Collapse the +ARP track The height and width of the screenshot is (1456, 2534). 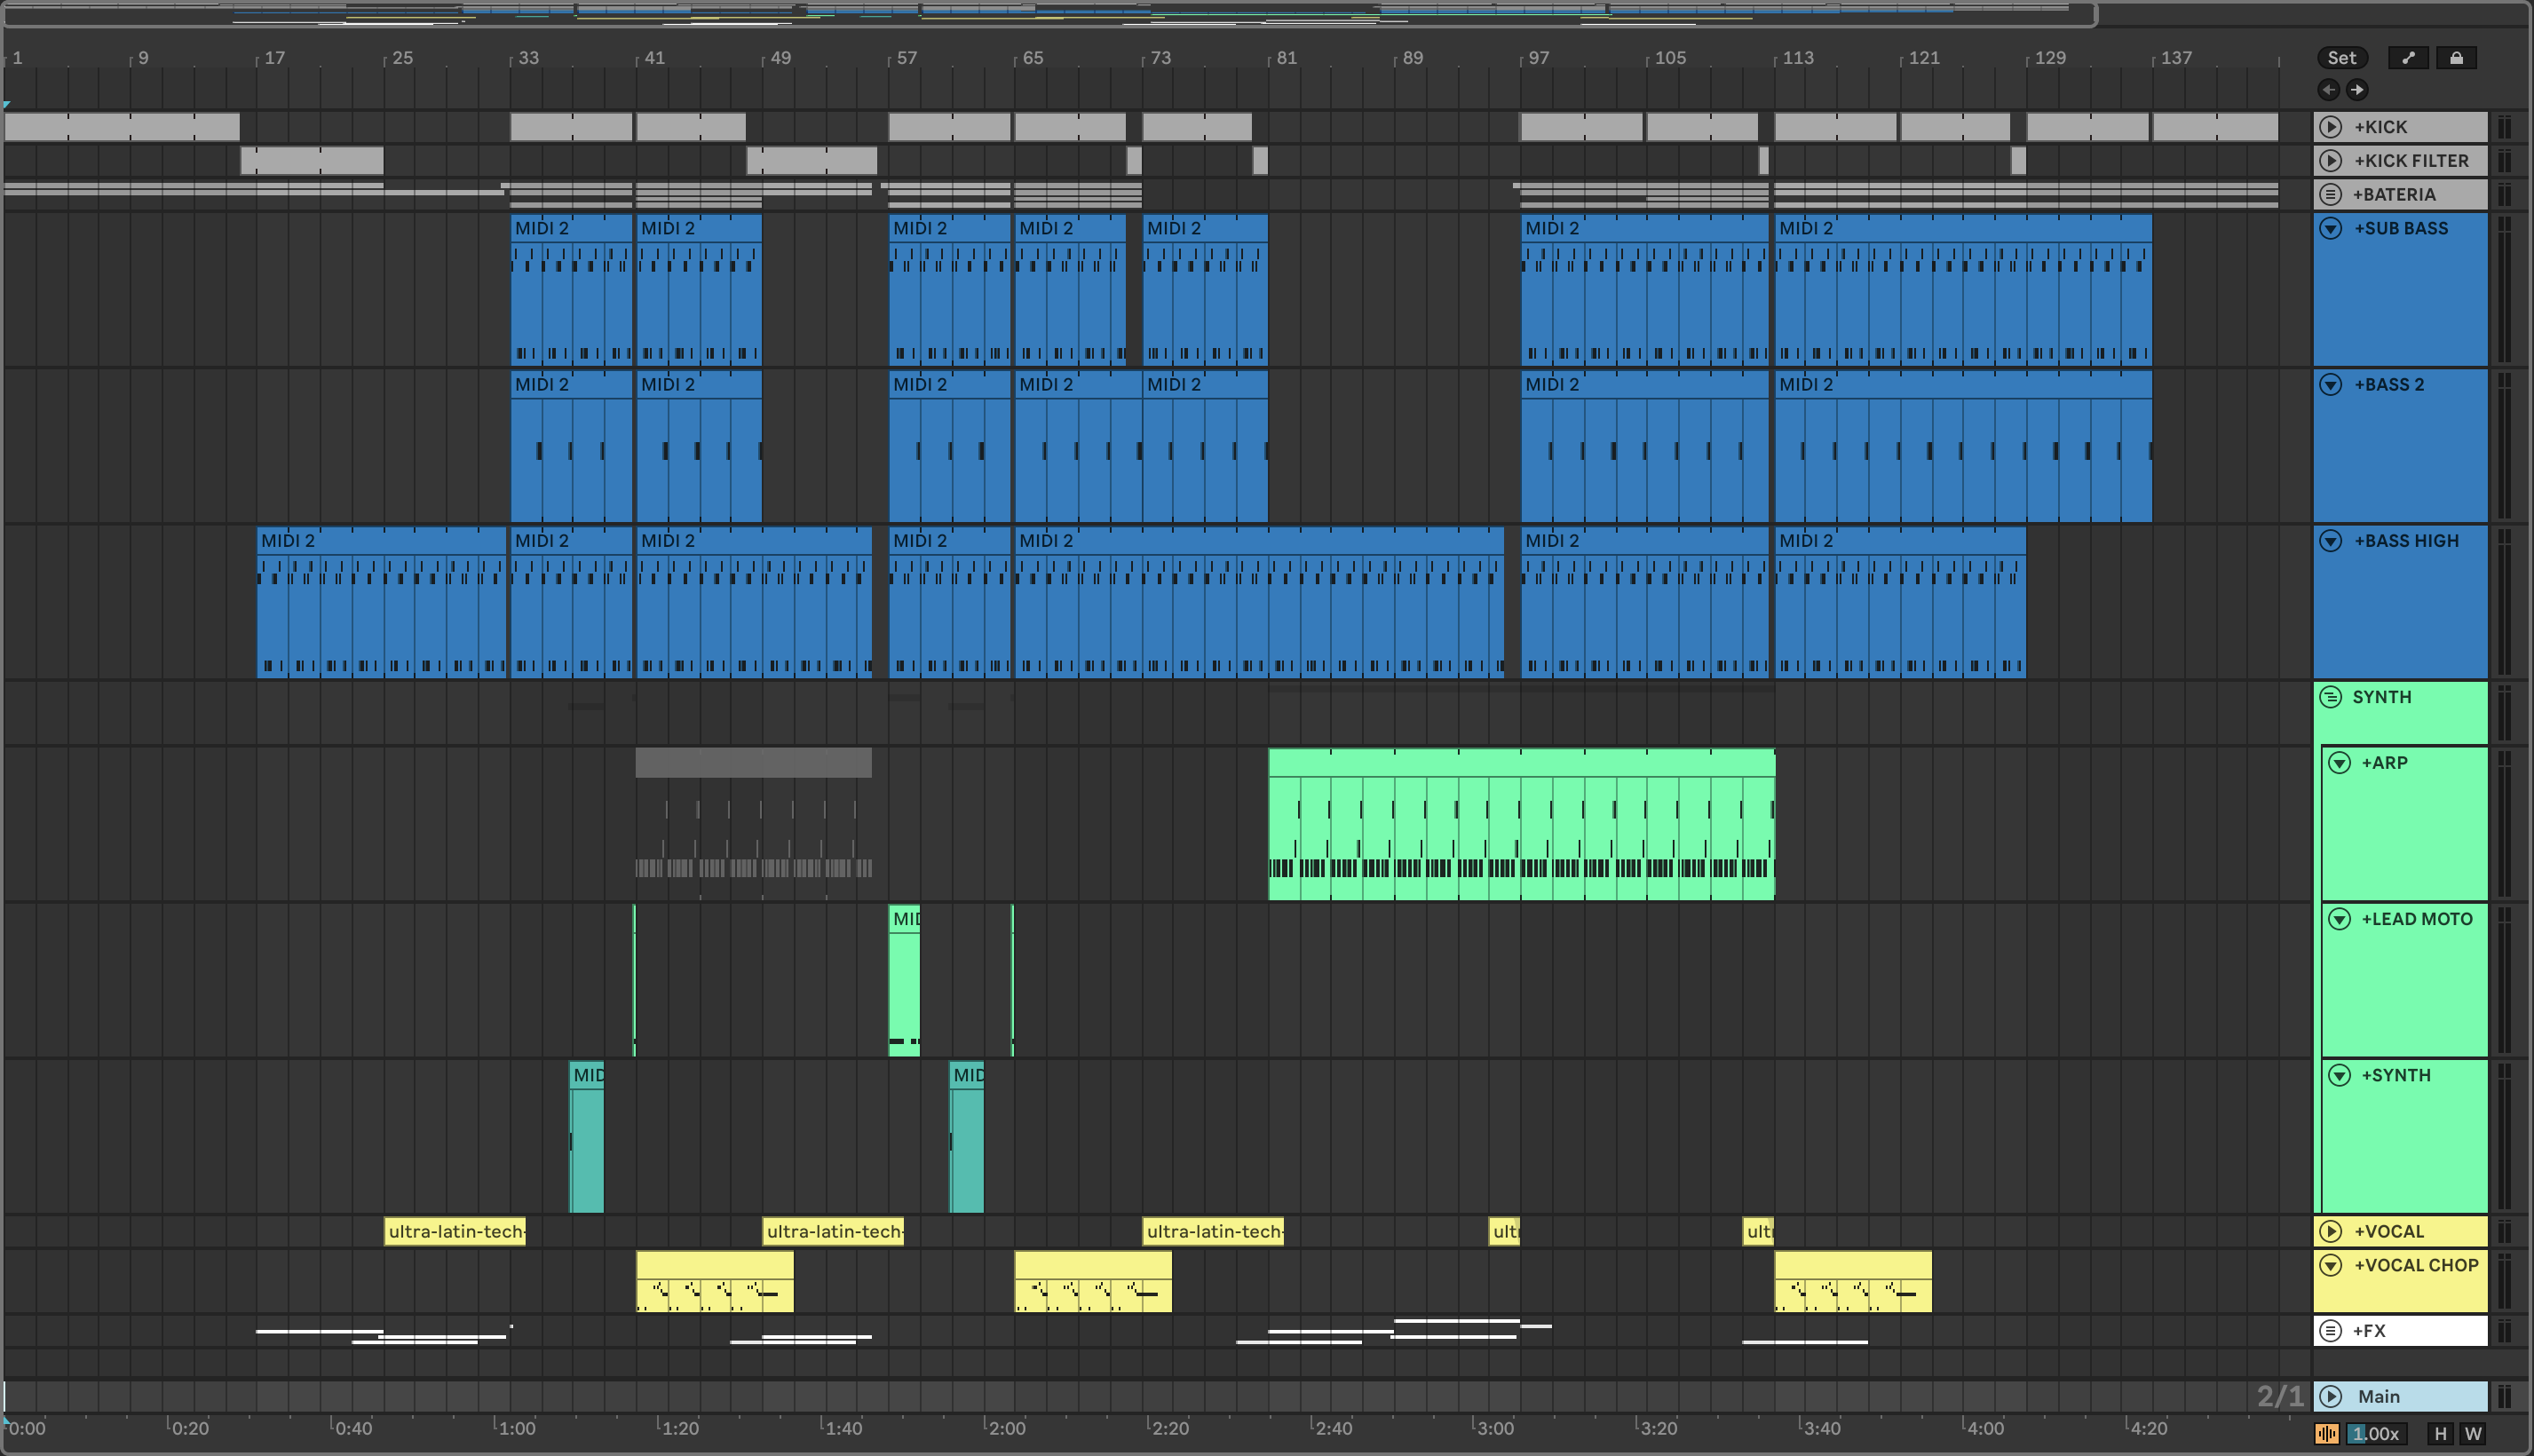2339,763
